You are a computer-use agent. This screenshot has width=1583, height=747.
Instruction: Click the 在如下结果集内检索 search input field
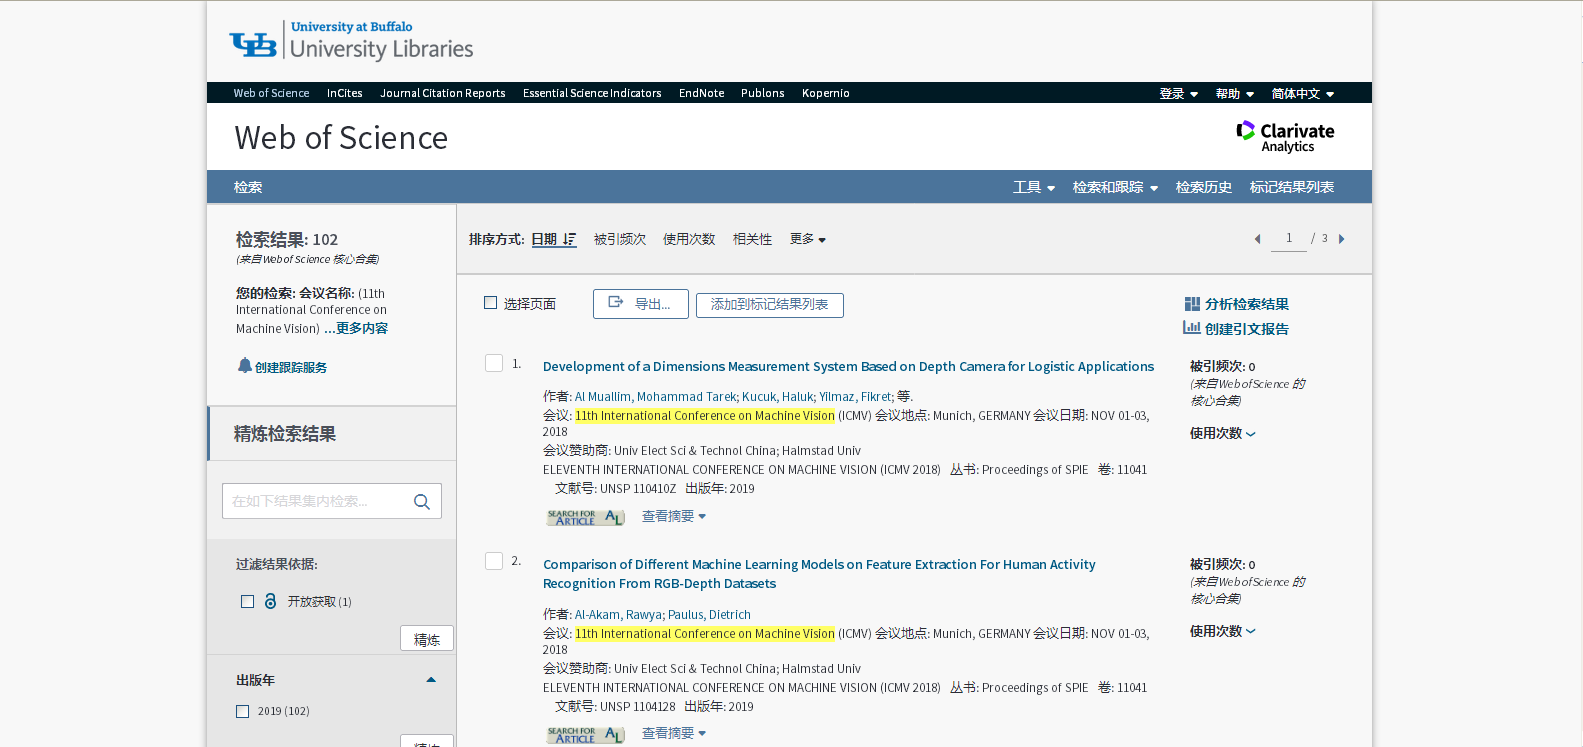click(x=316, y=502)
